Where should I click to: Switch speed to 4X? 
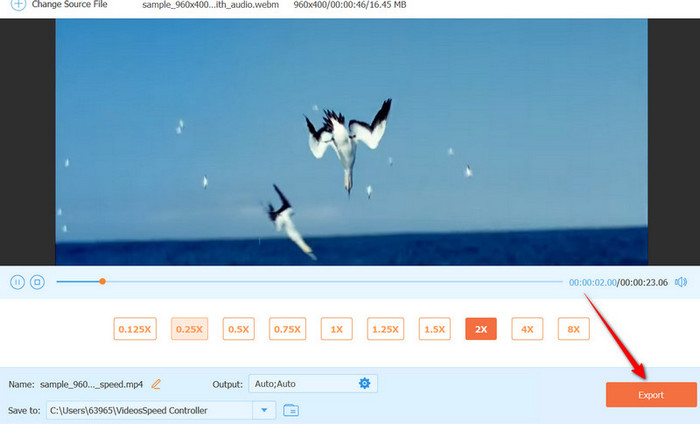[x=527, y=329]
